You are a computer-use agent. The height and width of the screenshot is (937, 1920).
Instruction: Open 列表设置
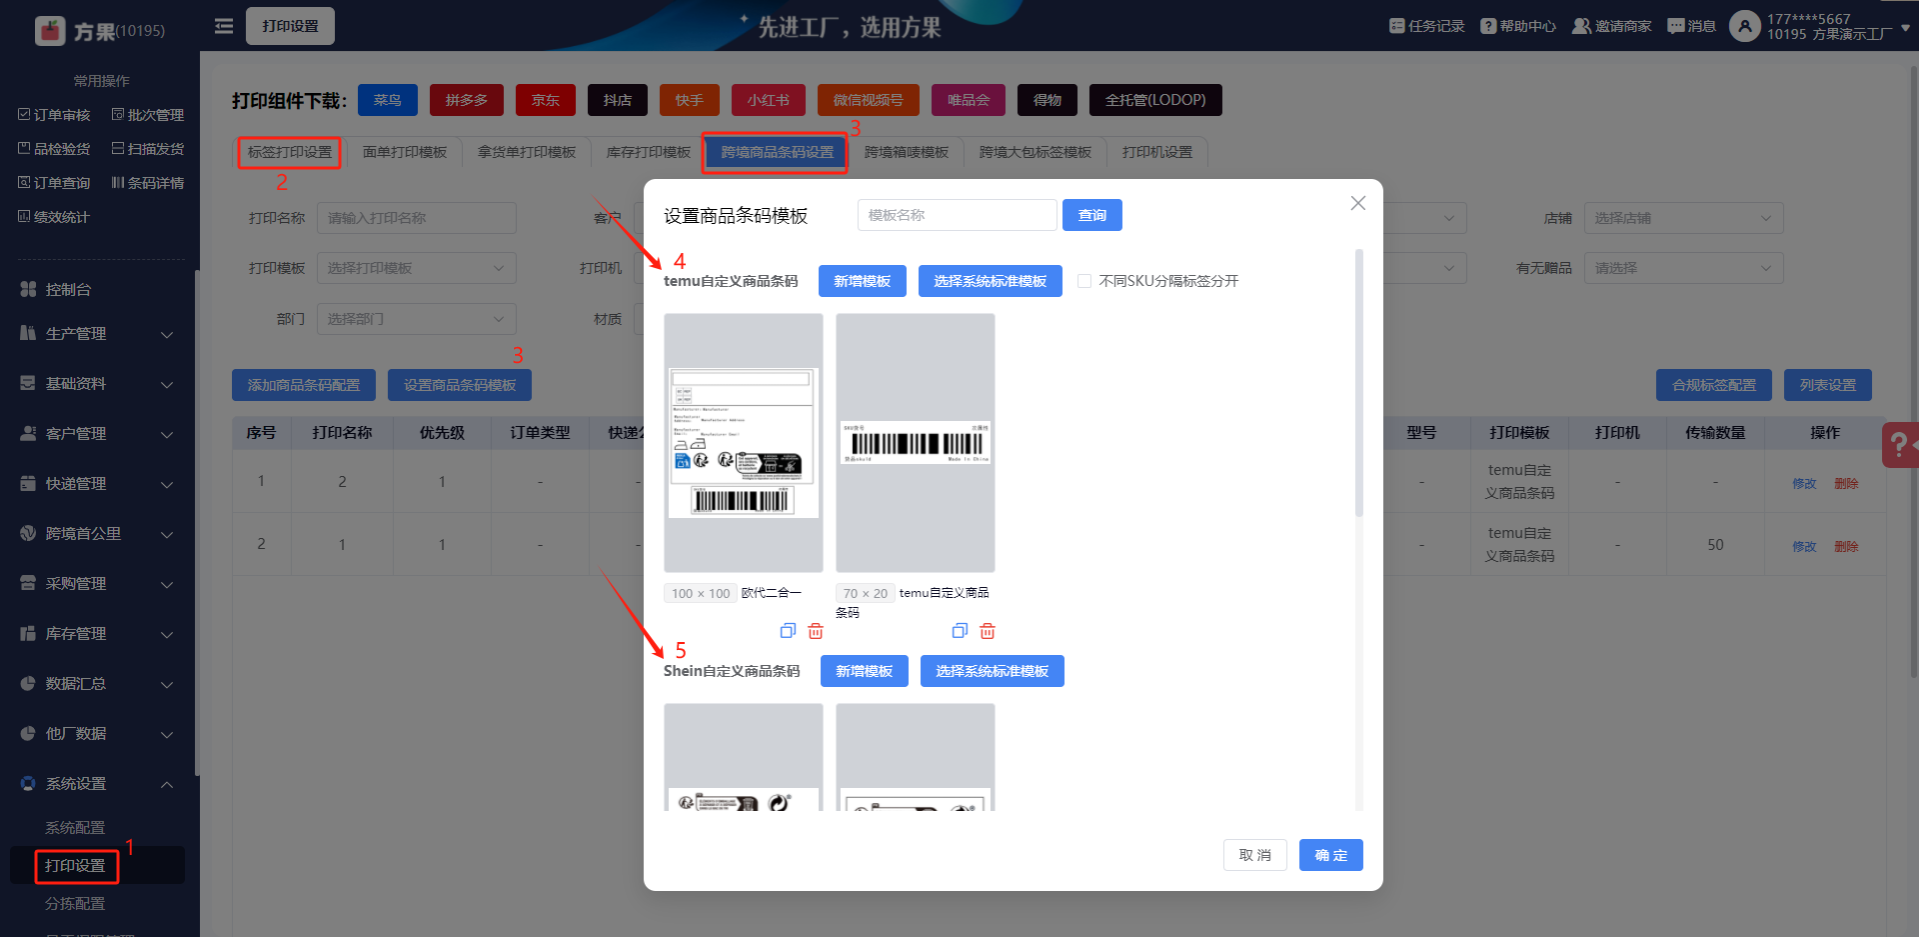(1828, 385)
